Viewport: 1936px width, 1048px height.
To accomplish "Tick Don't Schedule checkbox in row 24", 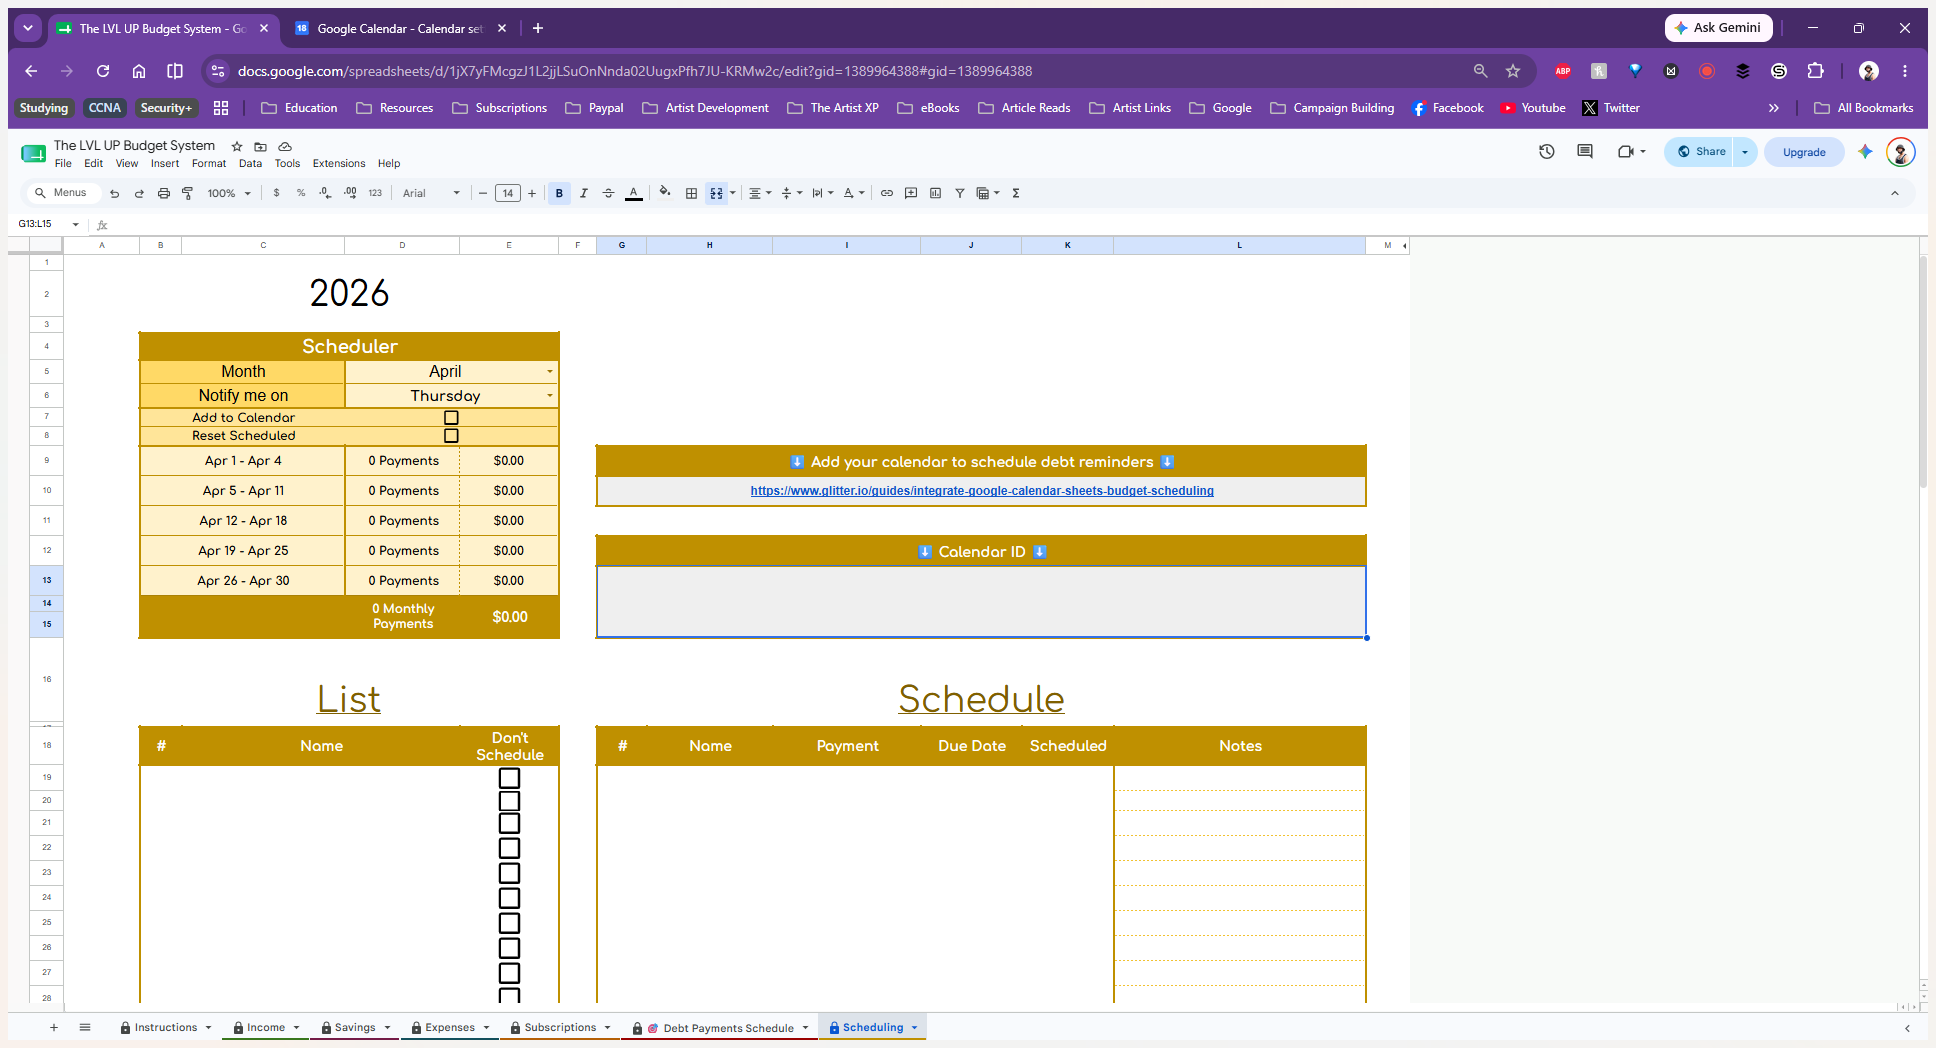I will click(509, 898).
